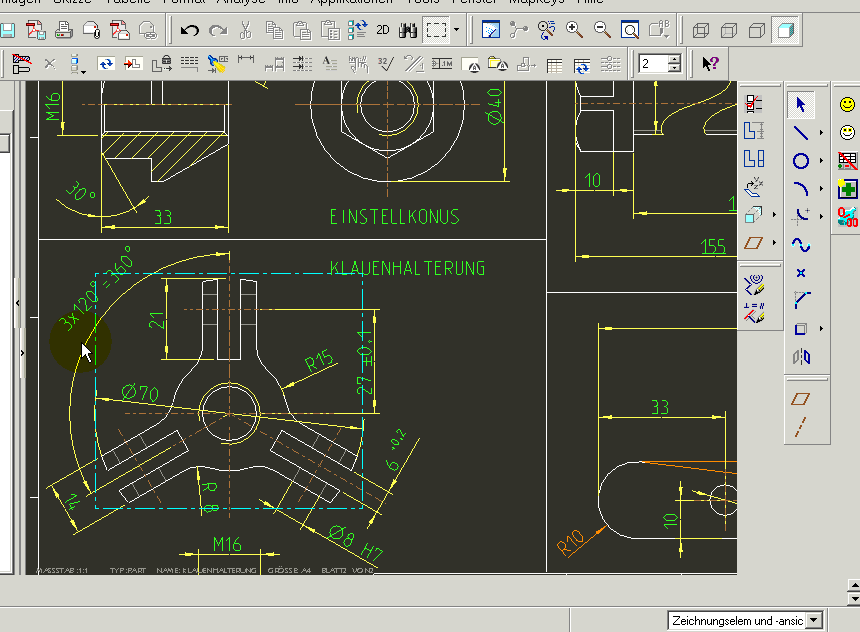
Task: Select the Line sketch tool
Action: pyautogui.click(x=801, y=132)
